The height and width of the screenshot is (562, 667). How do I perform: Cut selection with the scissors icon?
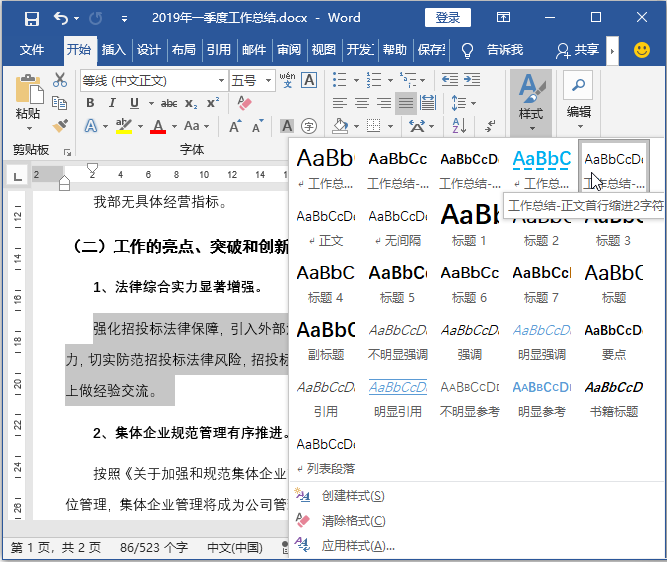[60, 80]
